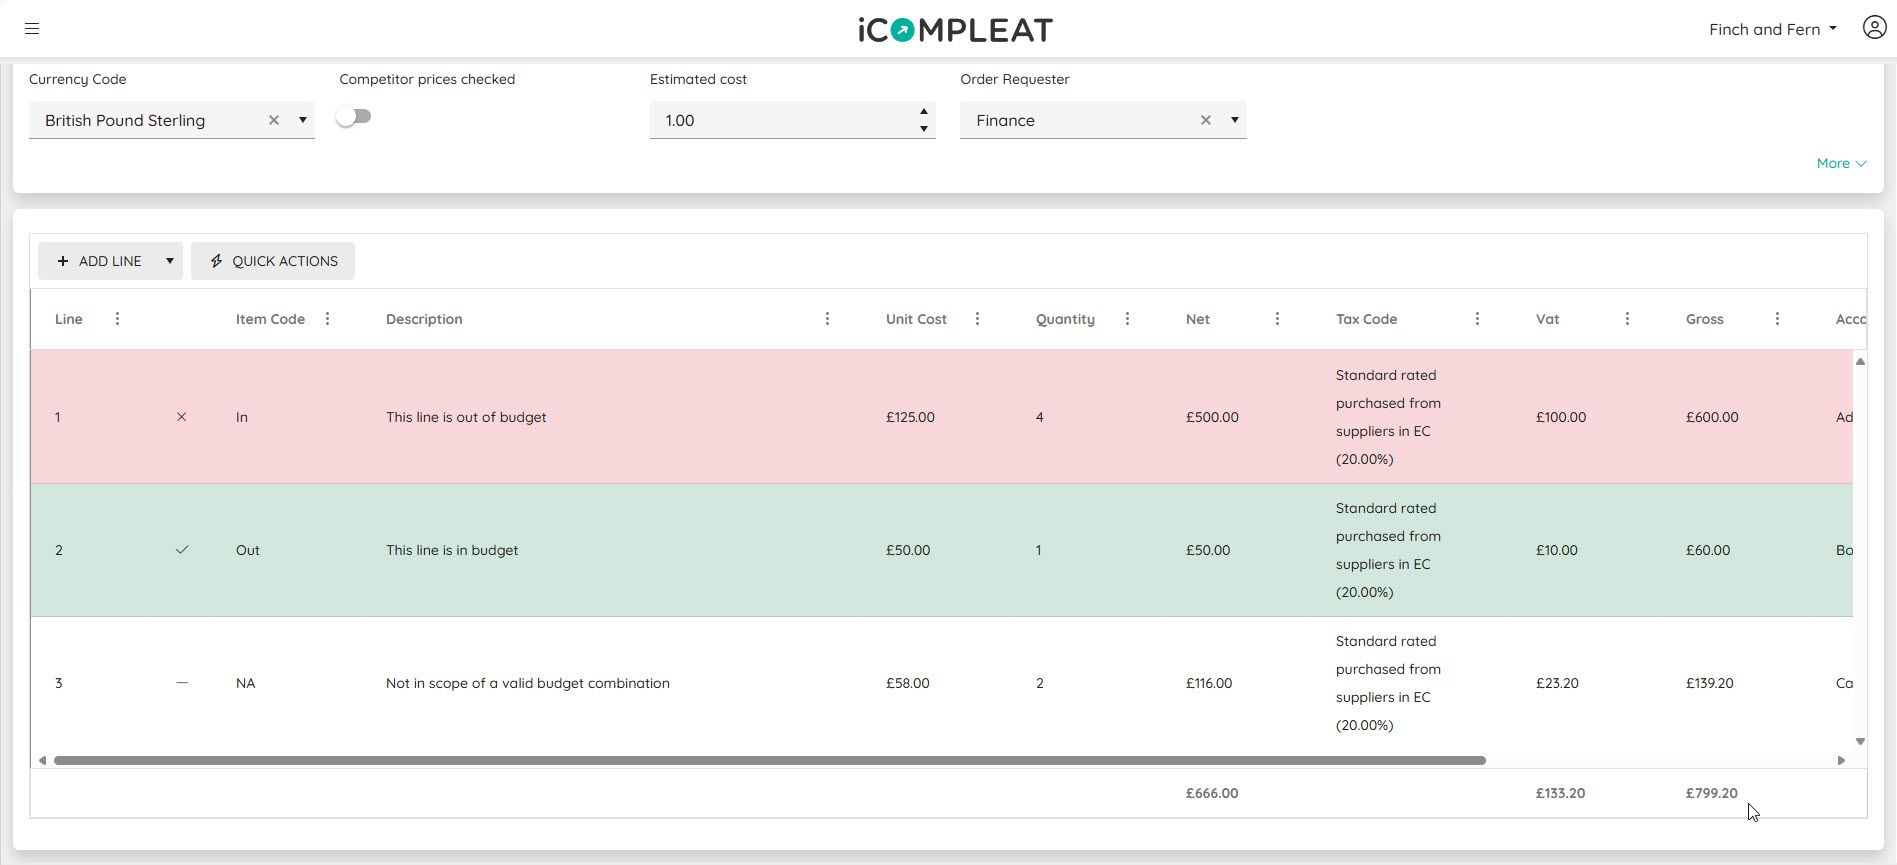1897x865 pixels.
Task: Expand the Currency Code dropdown arrow
Action: point(303,120)
